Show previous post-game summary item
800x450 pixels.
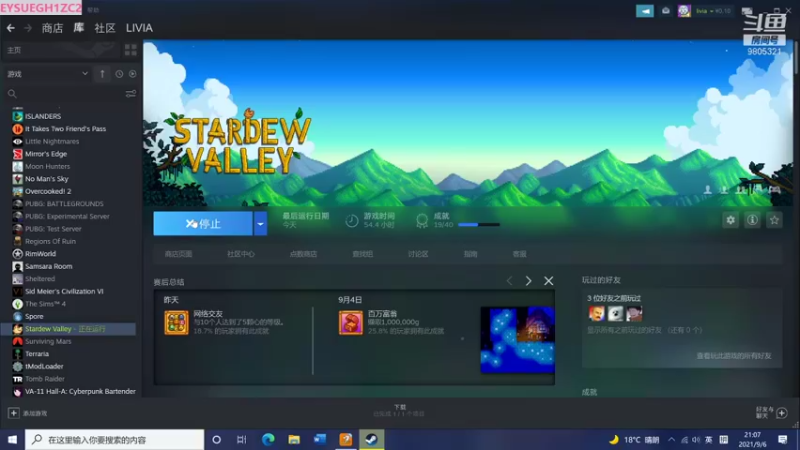point(509,281)
